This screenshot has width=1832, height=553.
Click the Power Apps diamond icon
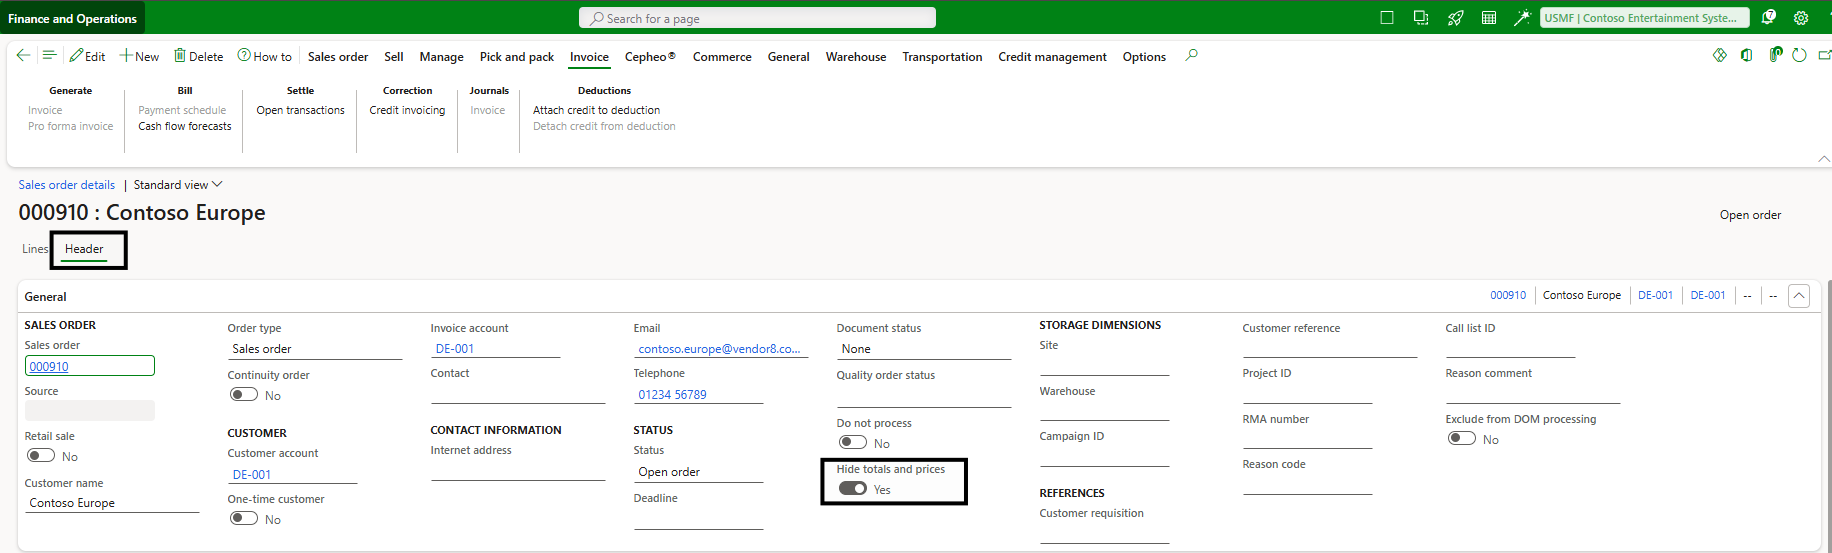coord(1720,55)
